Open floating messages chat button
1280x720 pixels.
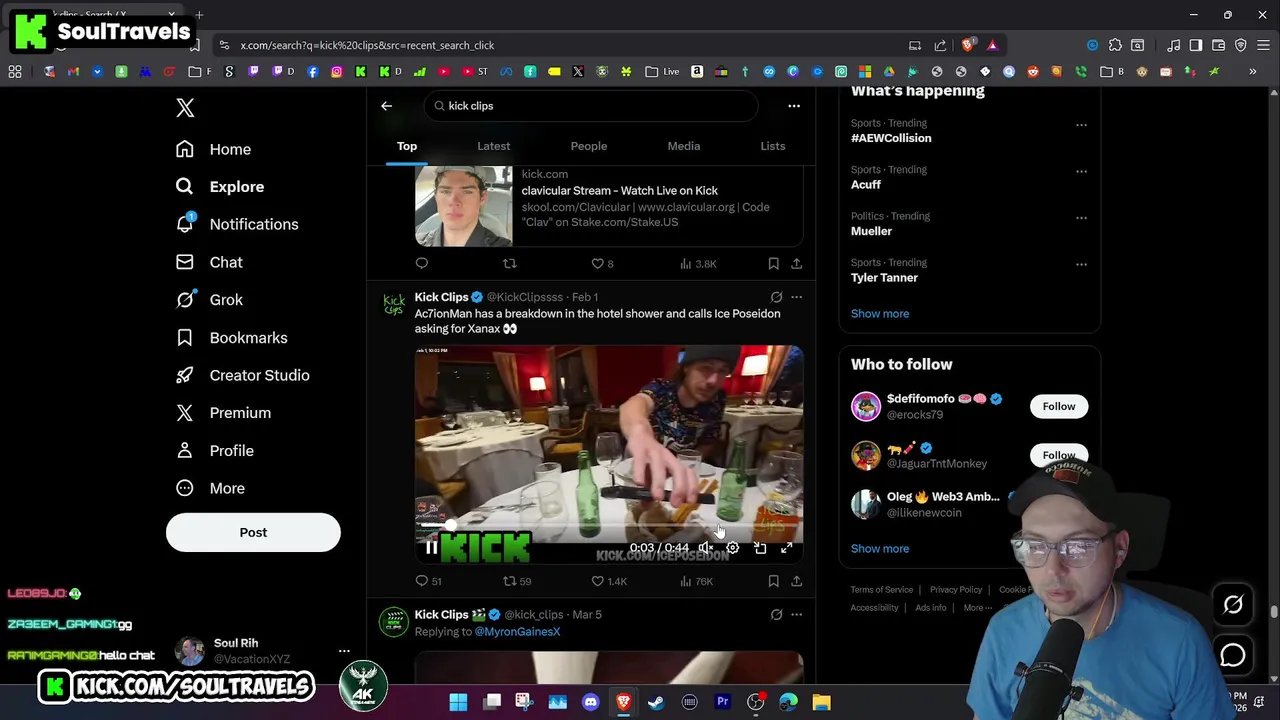tap(1233, 655)
